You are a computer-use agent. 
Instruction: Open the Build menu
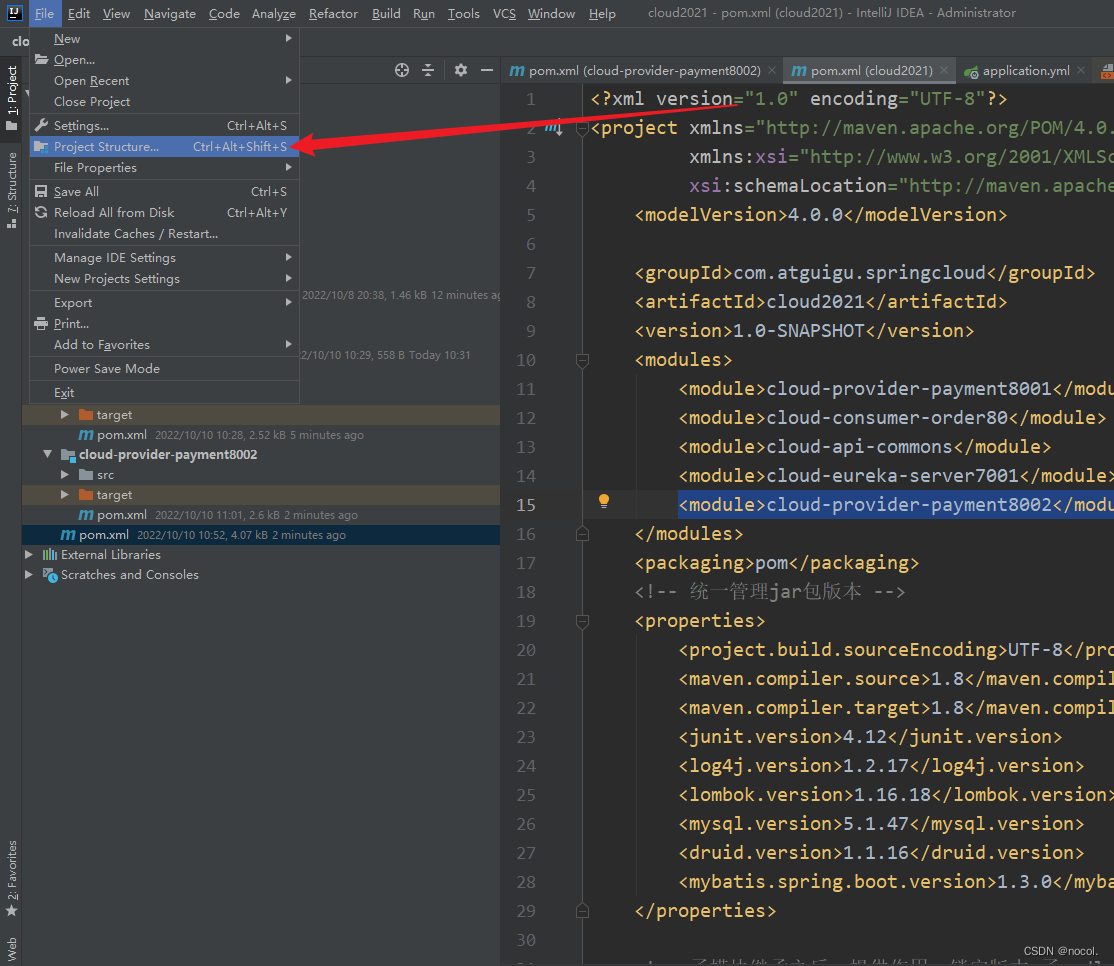tap(386, 13)
